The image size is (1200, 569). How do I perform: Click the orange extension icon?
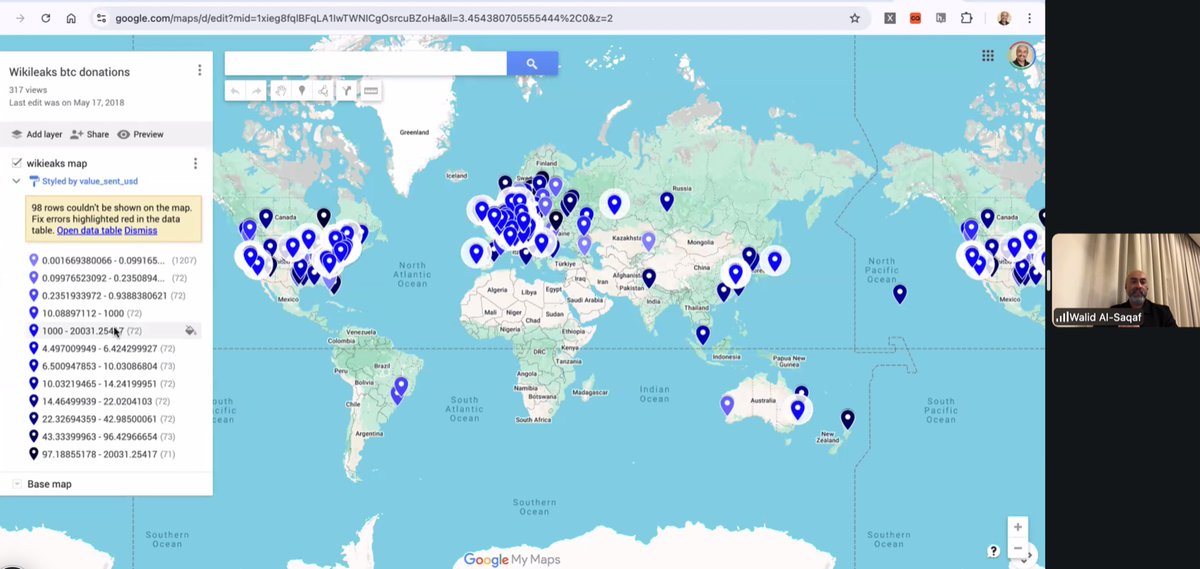click(915, 18)
